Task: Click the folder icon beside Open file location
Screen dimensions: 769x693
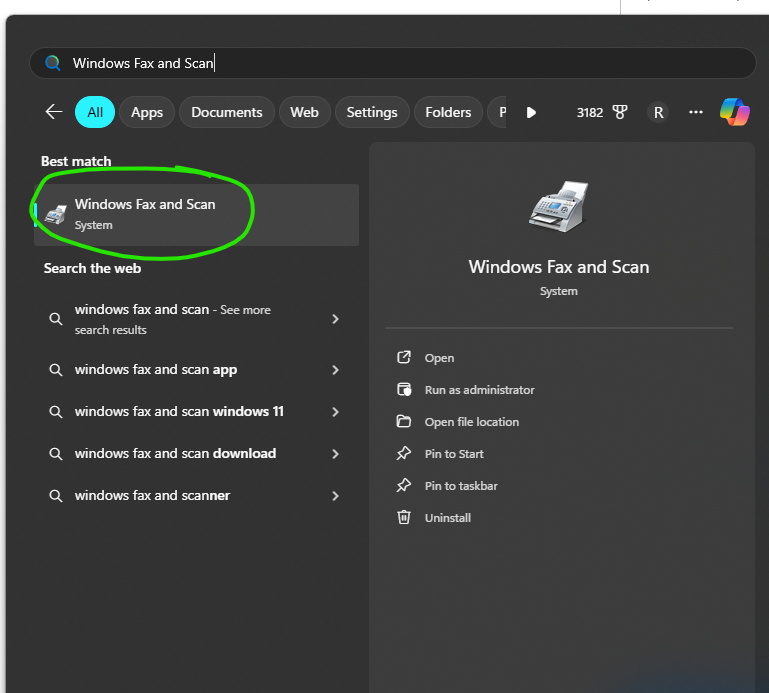Action: [404, 421]
